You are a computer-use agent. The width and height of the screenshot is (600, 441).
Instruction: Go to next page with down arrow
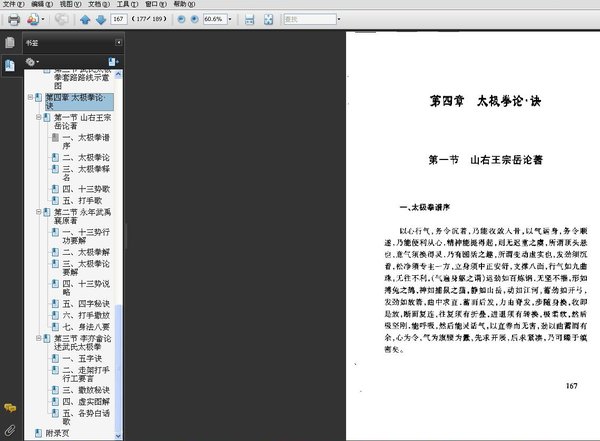101,19
